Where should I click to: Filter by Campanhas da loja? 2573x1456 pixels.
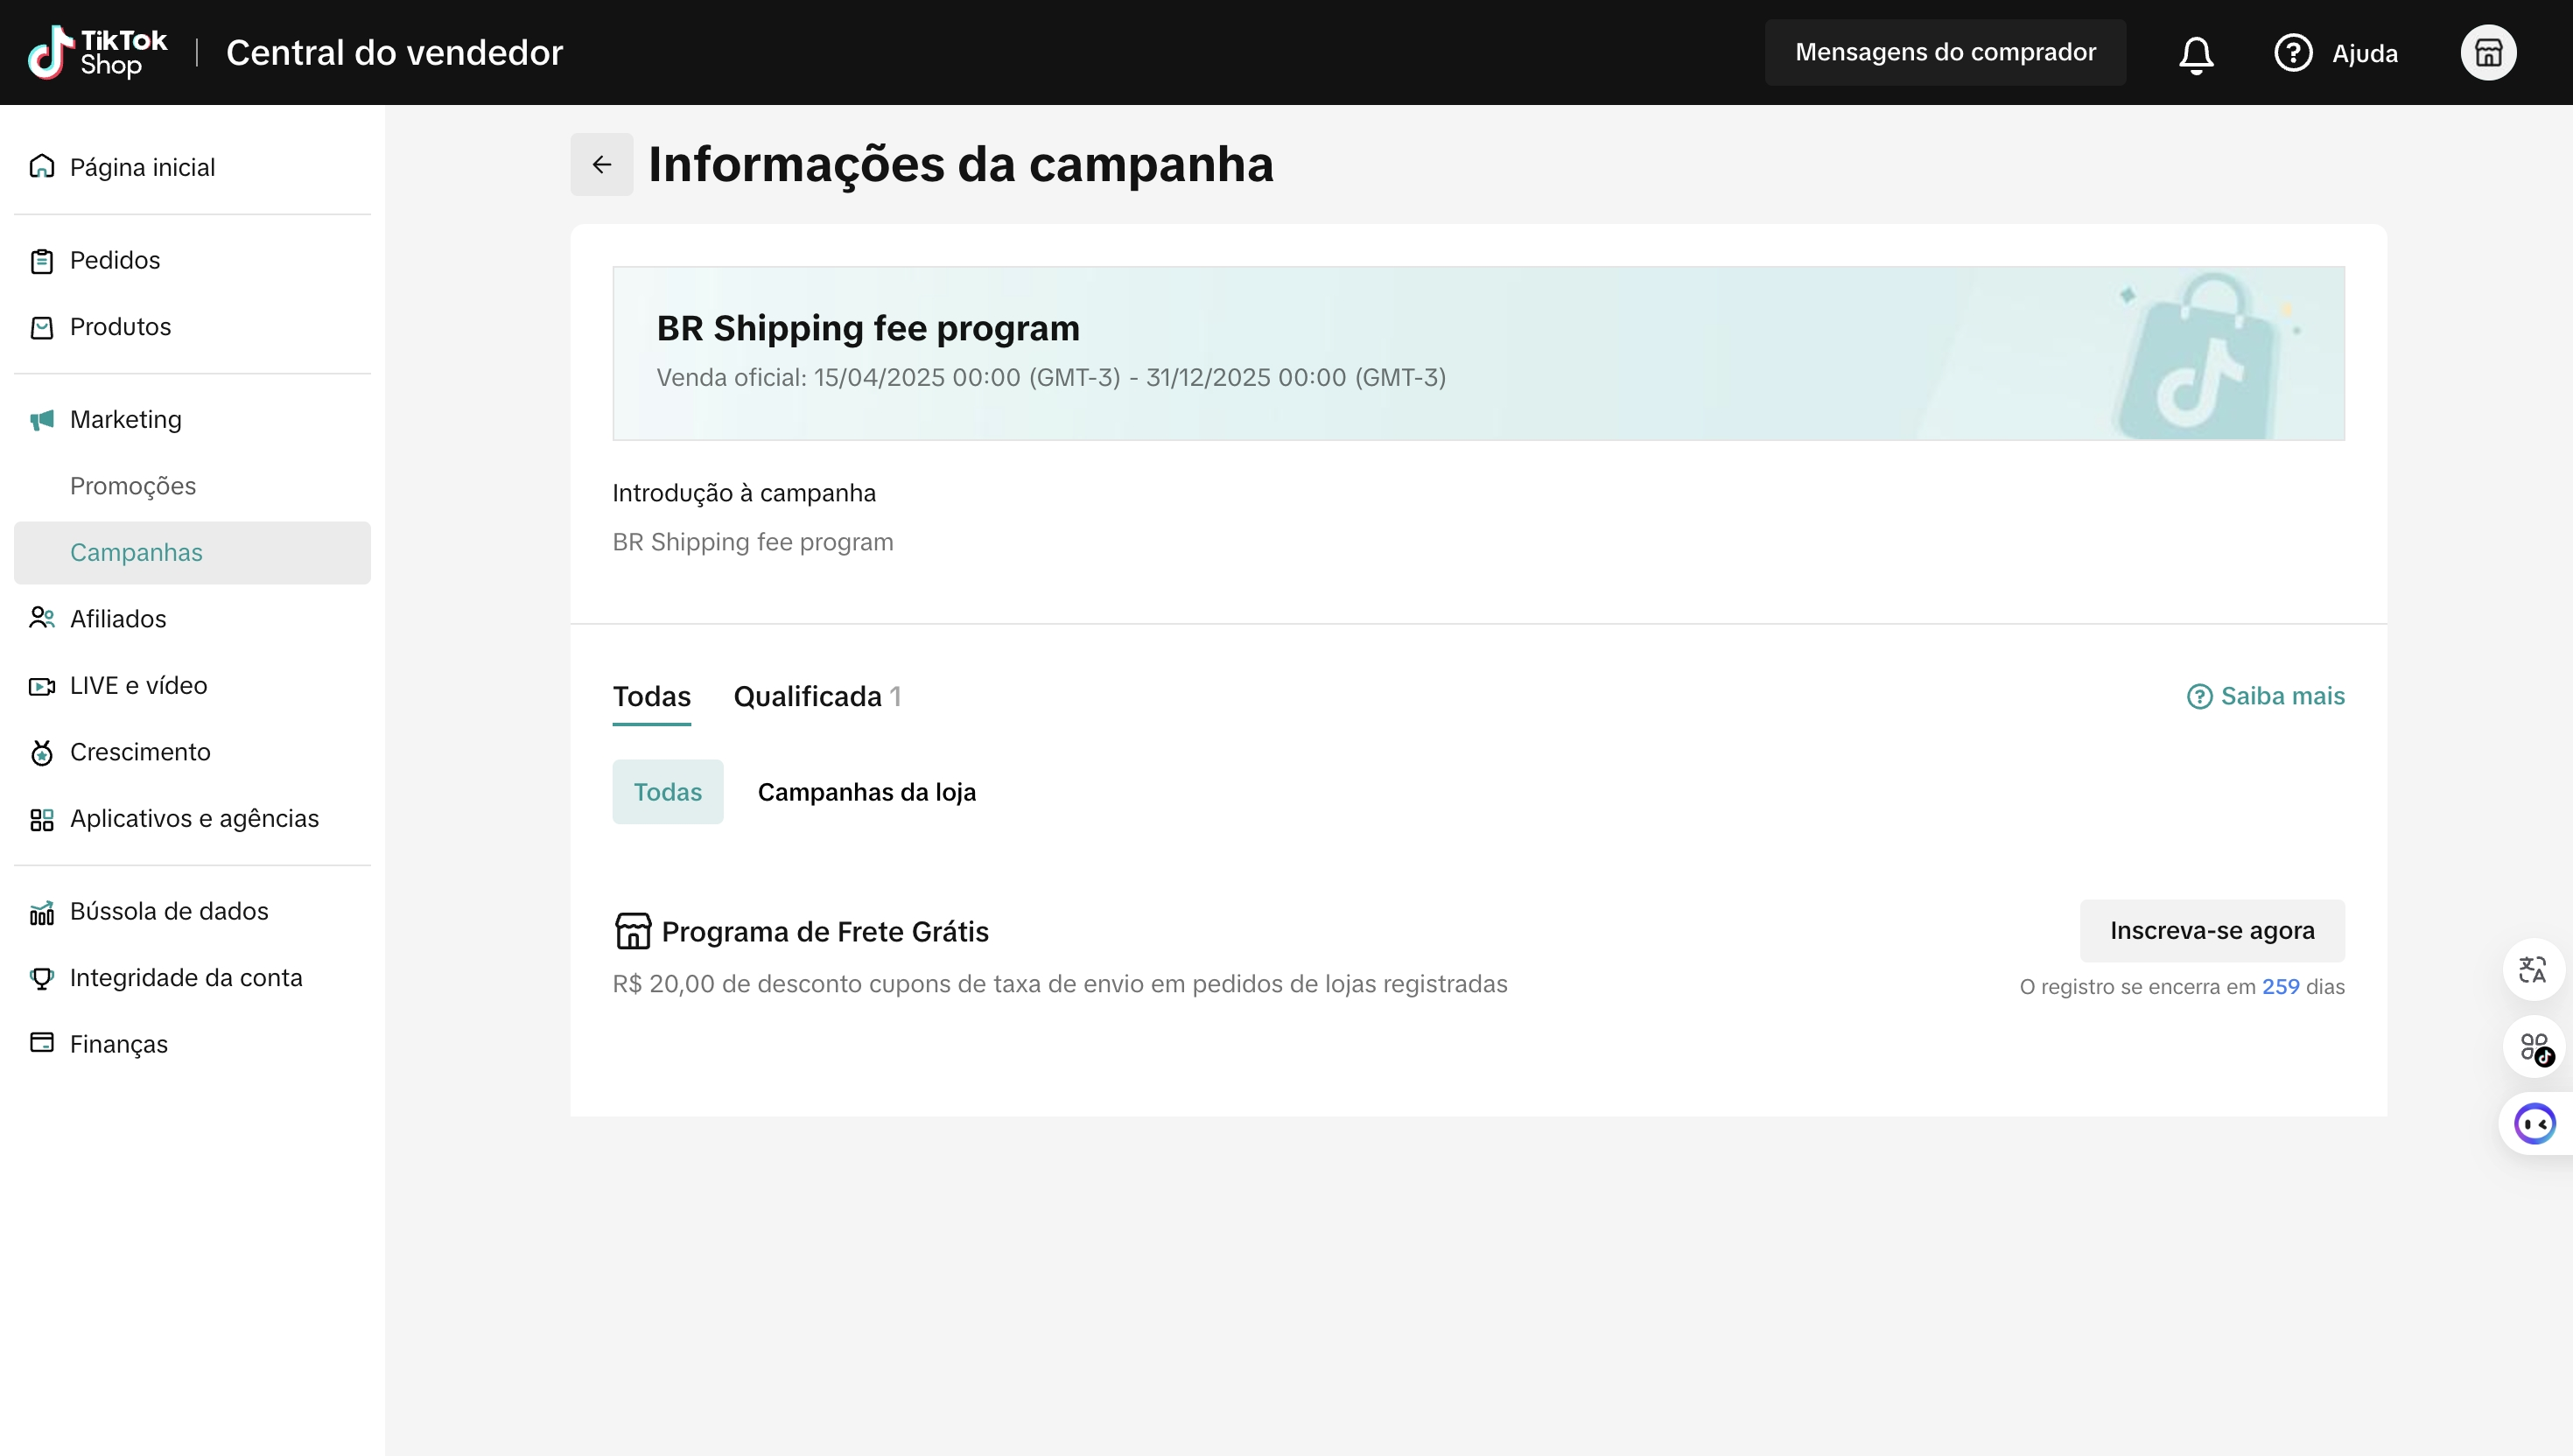tap(867, 792)
